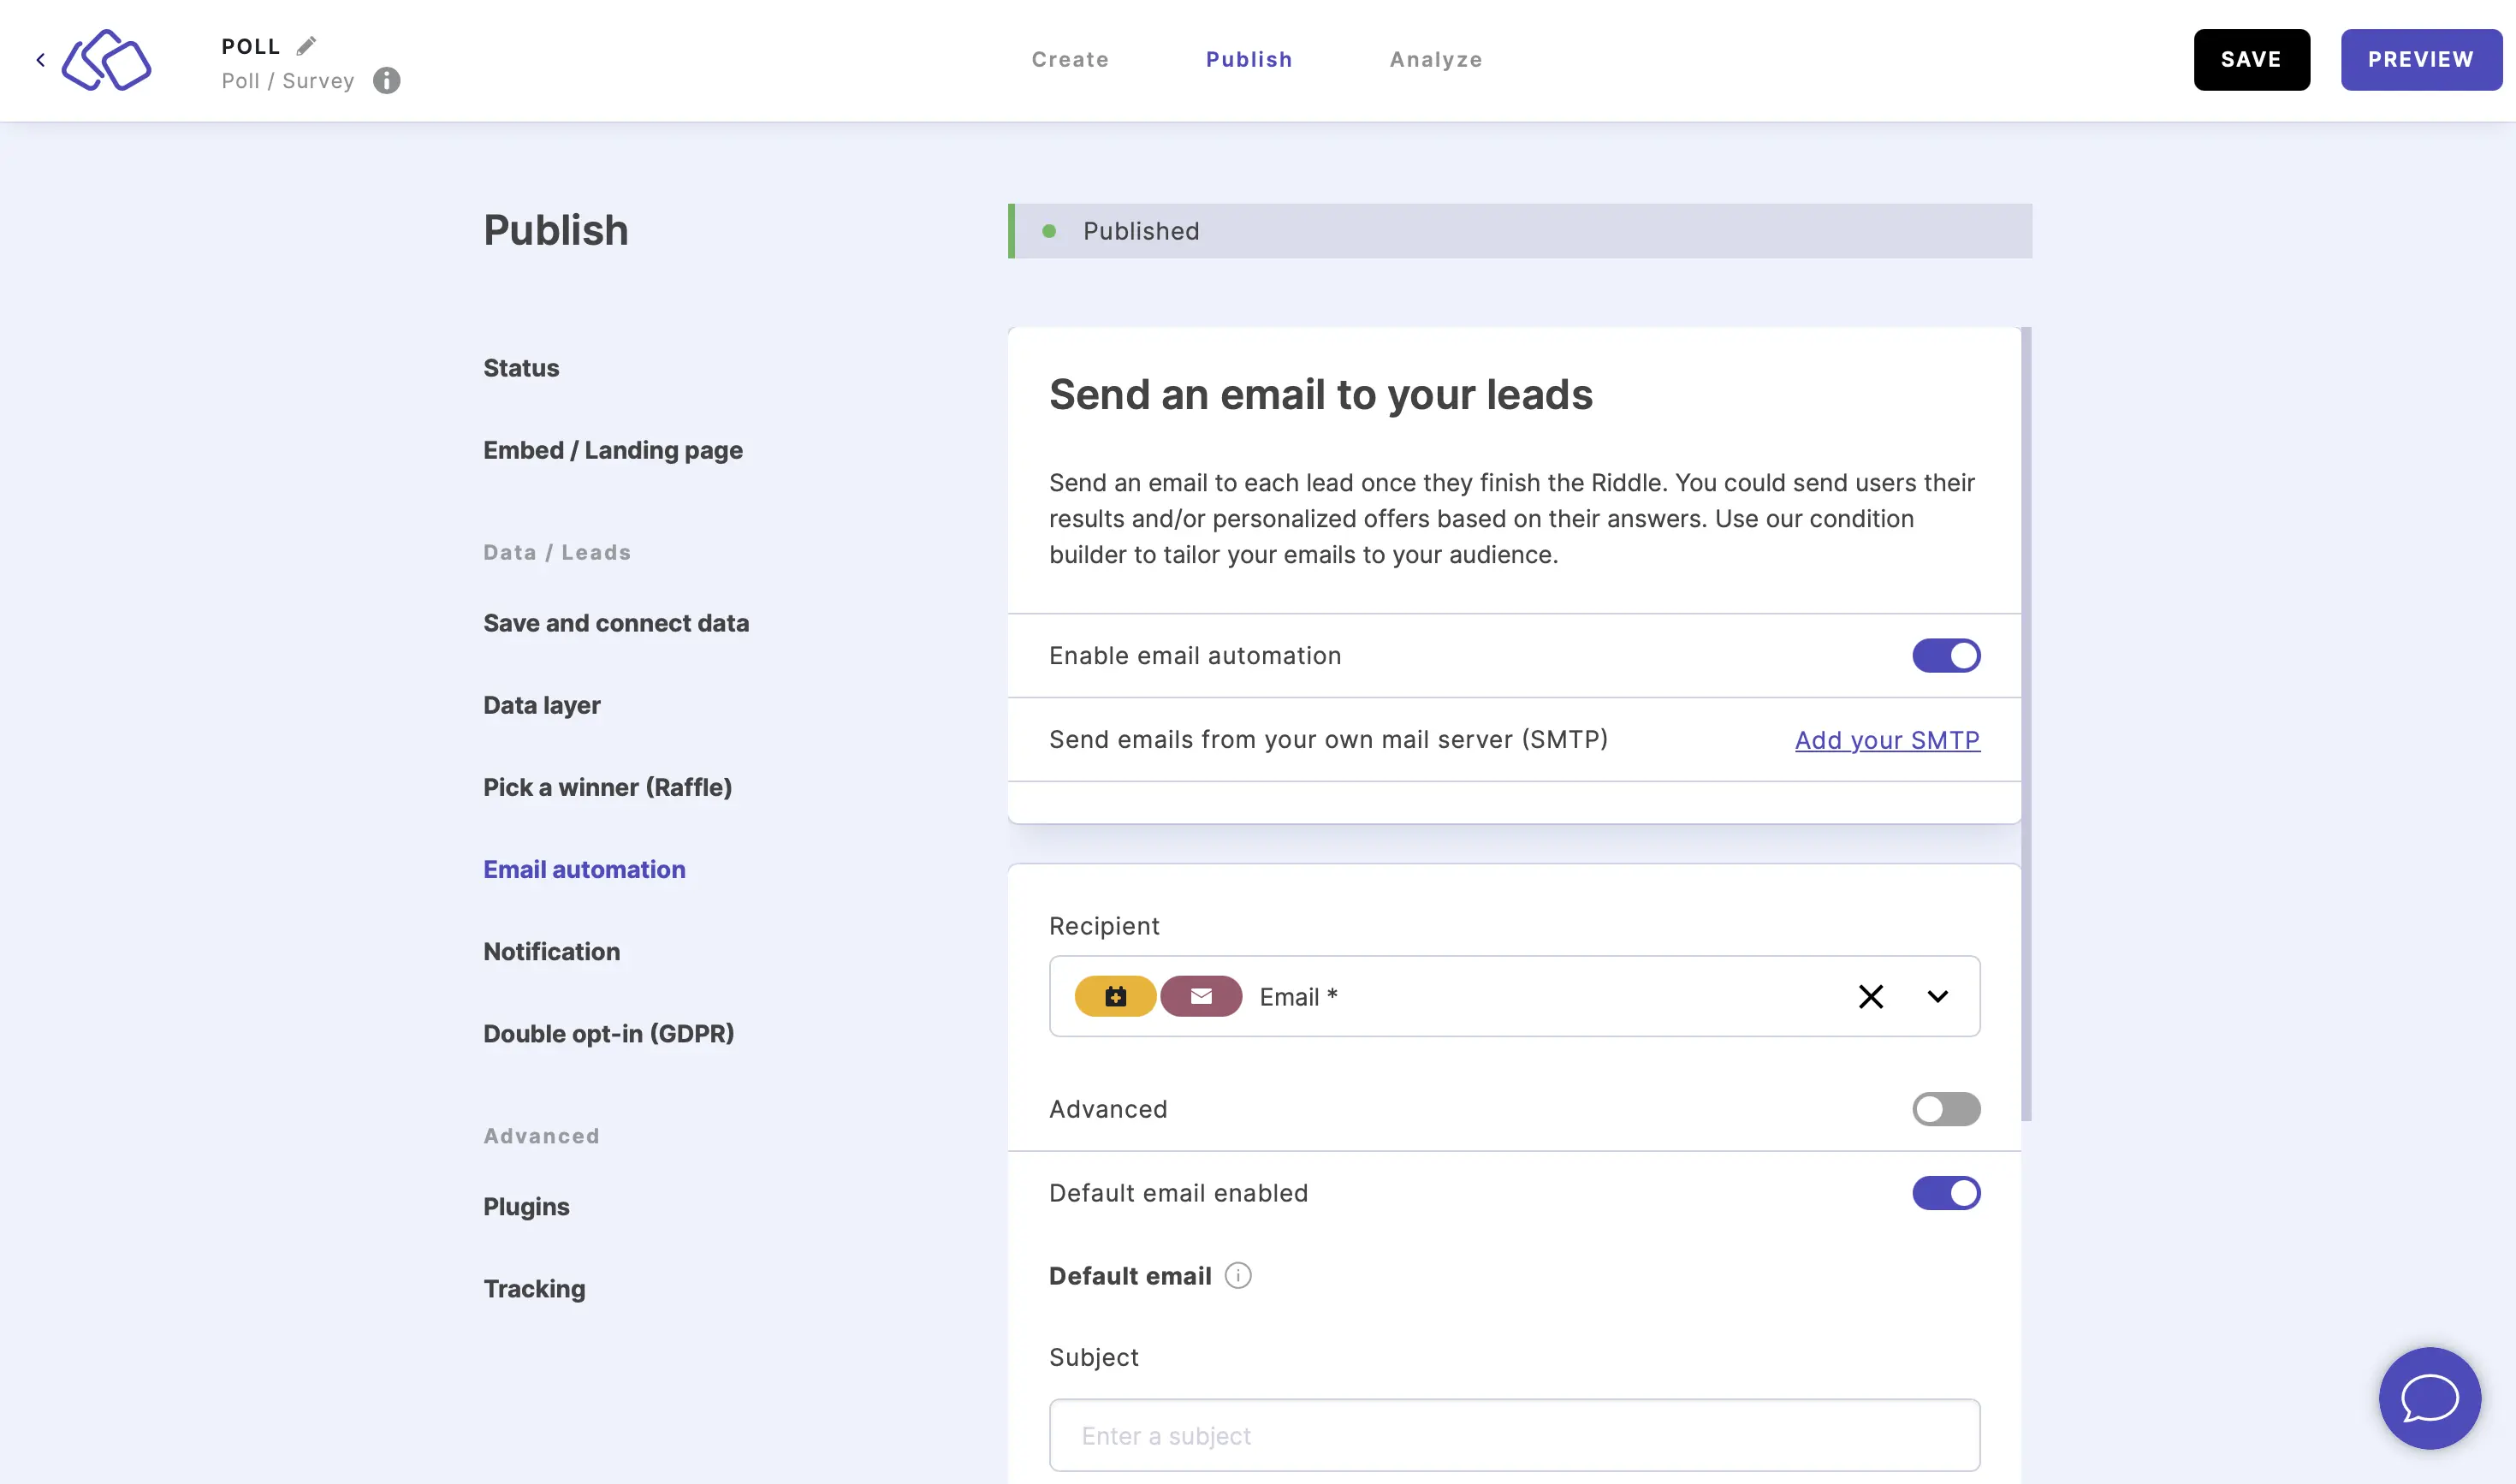Click the Riddle logo icon to go home

[106, 58]
